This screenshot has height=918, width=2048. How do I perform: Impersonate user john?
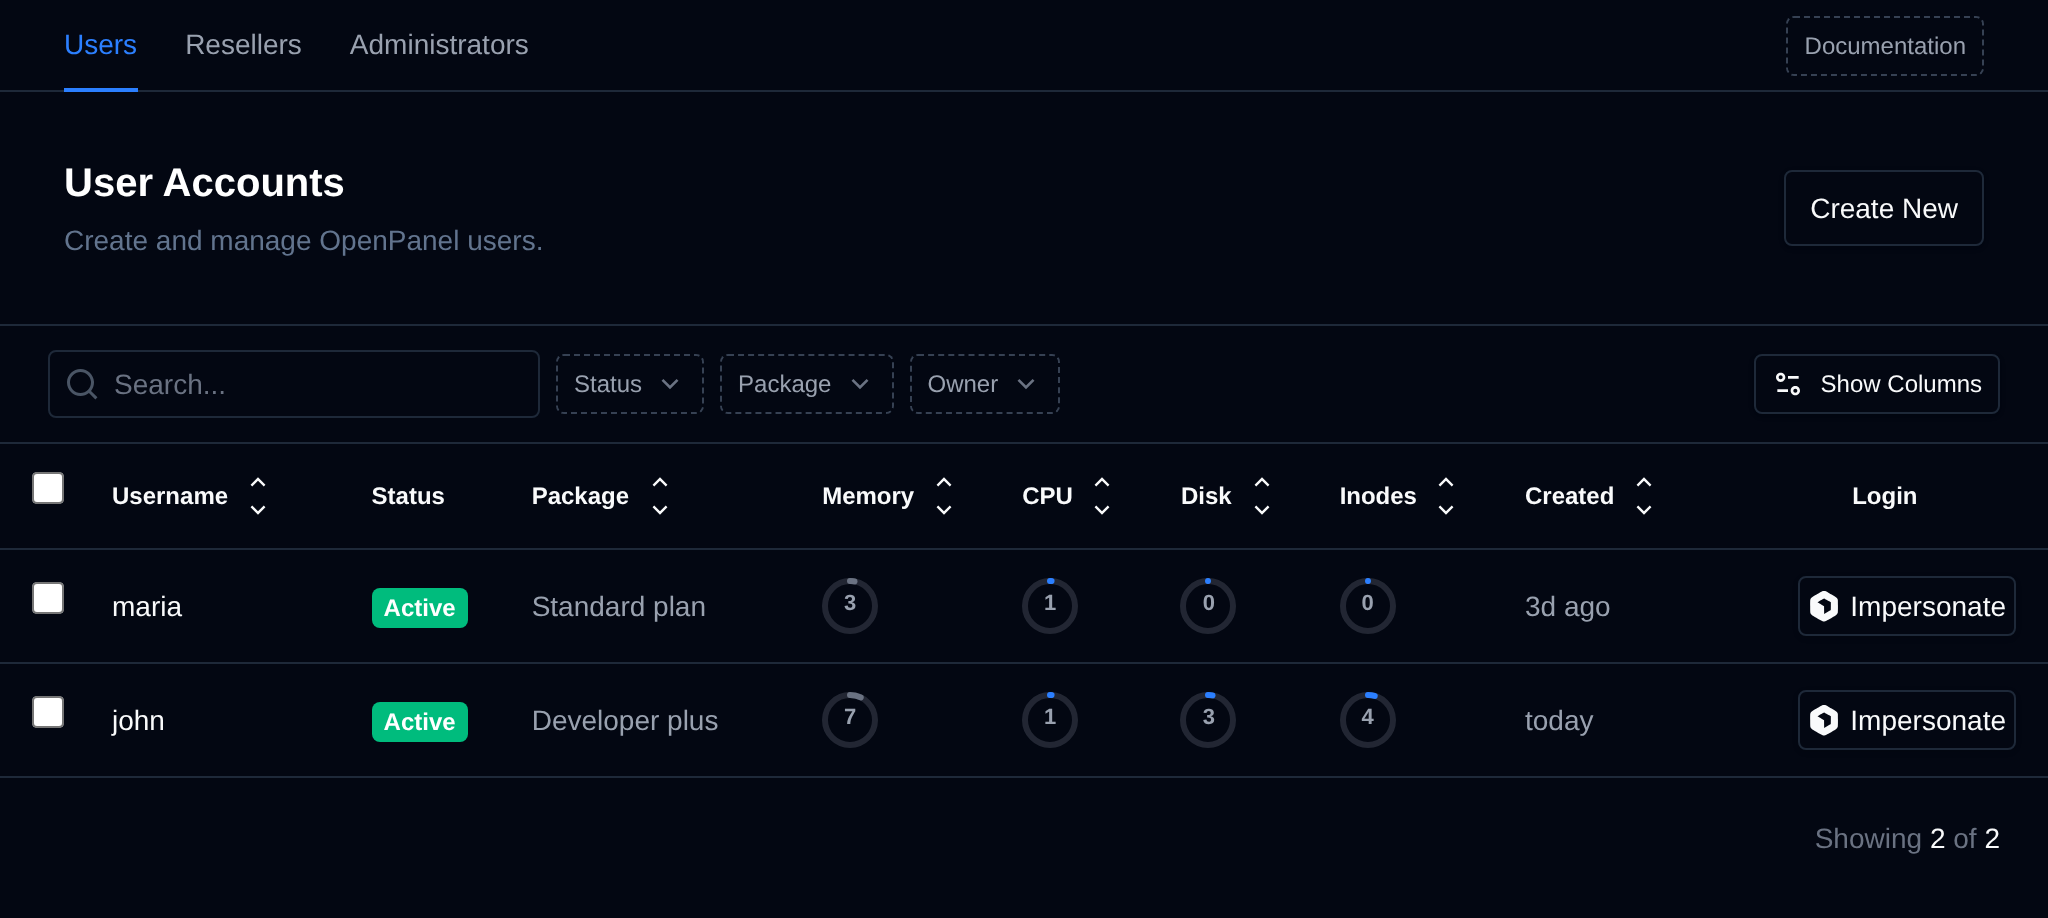pos(1907,720)
